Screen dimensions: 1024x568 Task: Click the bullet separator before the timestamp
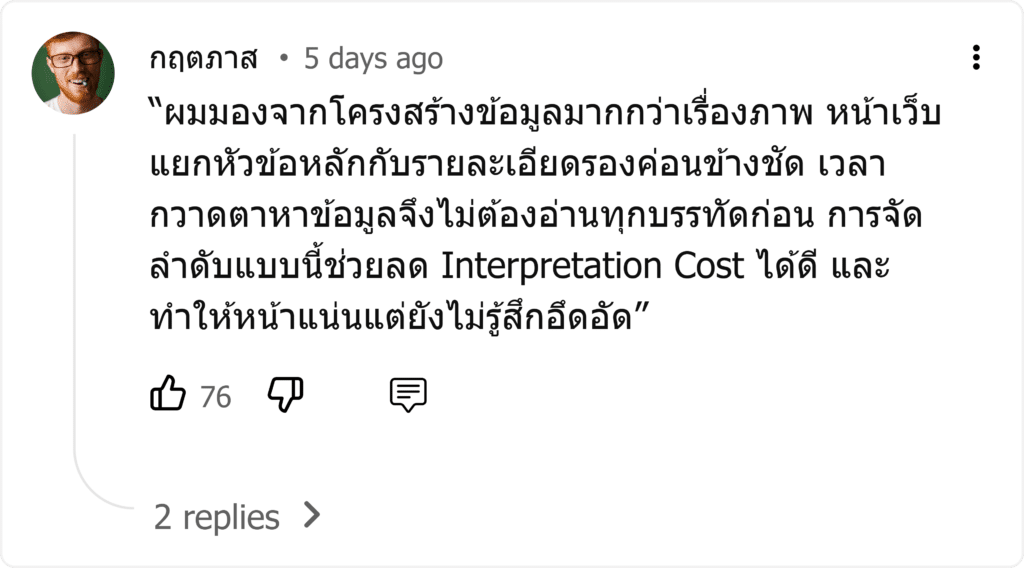pyautogui.click(x=283, y=58)
